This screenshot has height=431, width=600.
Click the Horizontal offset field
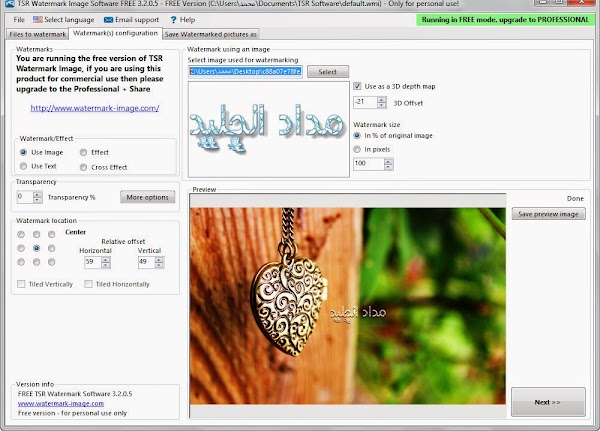tap(93, 262)
